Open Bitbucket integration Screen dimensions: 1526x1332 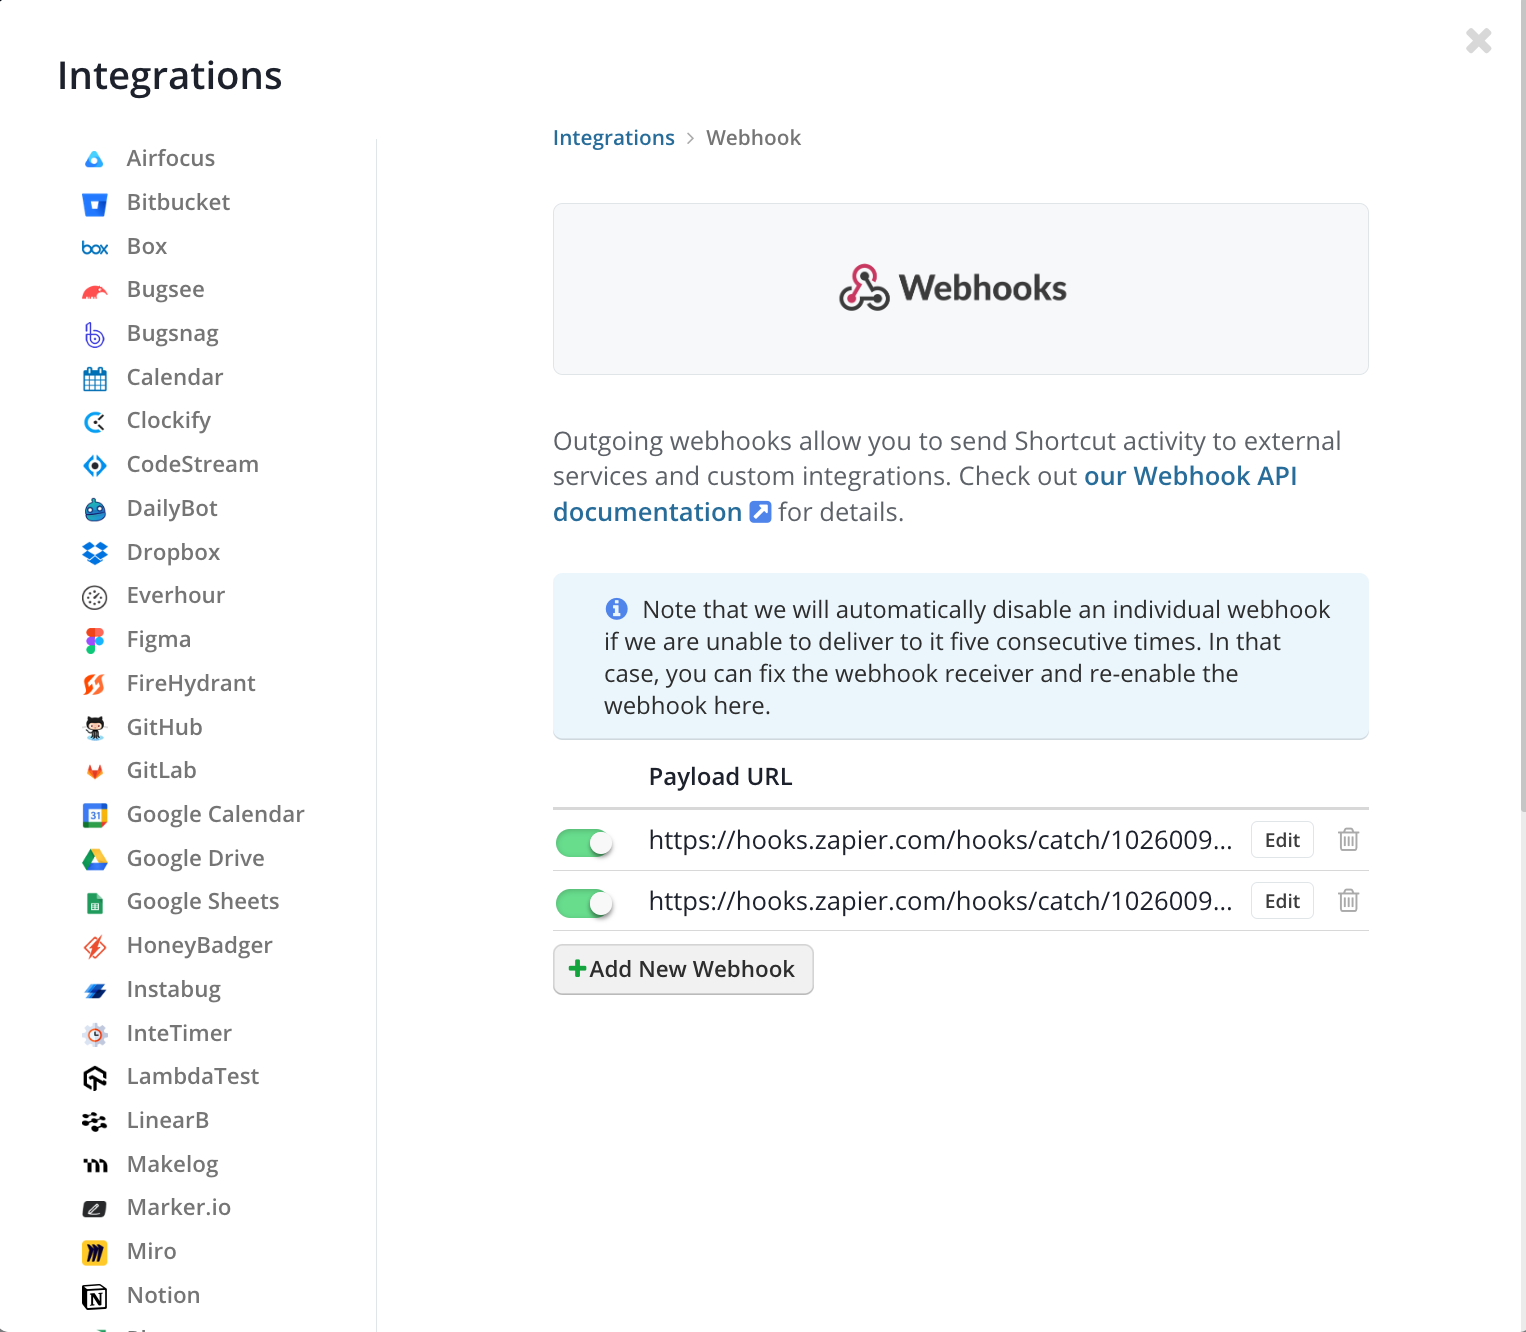(178, 202)
